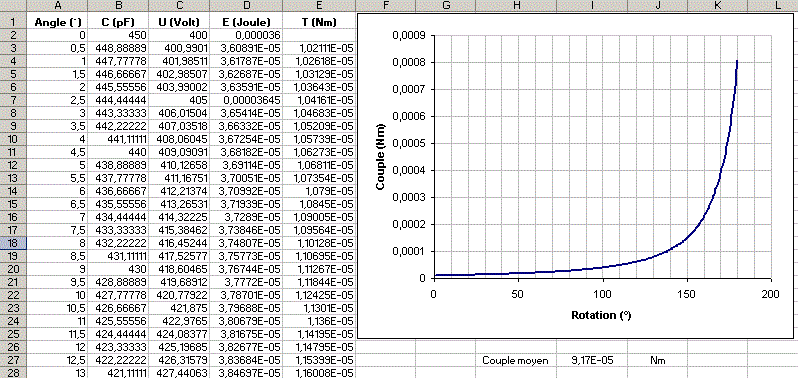Select the 'Couple (Nm)' axis title
Screen dimensions: 798x378
click(380, 156)
